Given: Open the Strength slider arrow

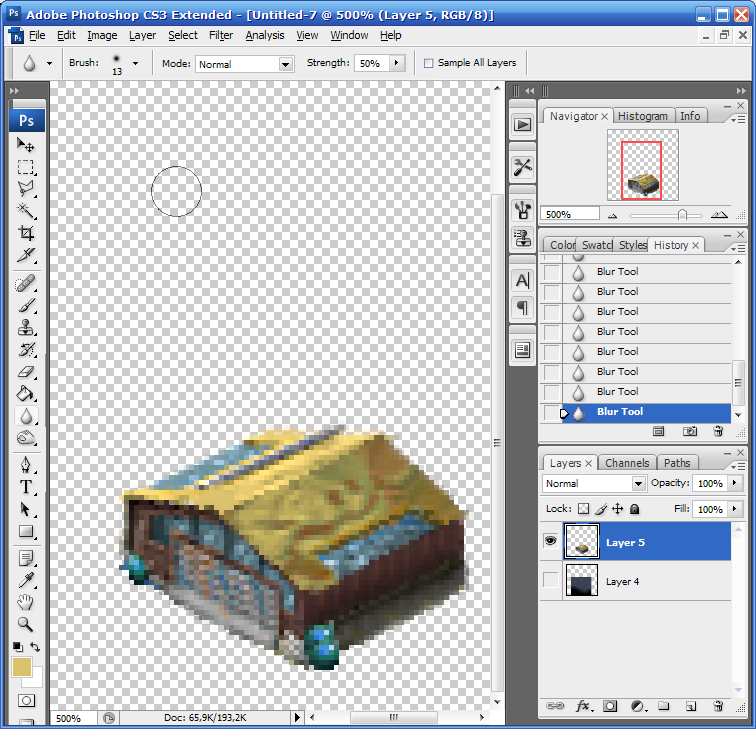Looking at the screenshot, I should click(x=396, y=63).
